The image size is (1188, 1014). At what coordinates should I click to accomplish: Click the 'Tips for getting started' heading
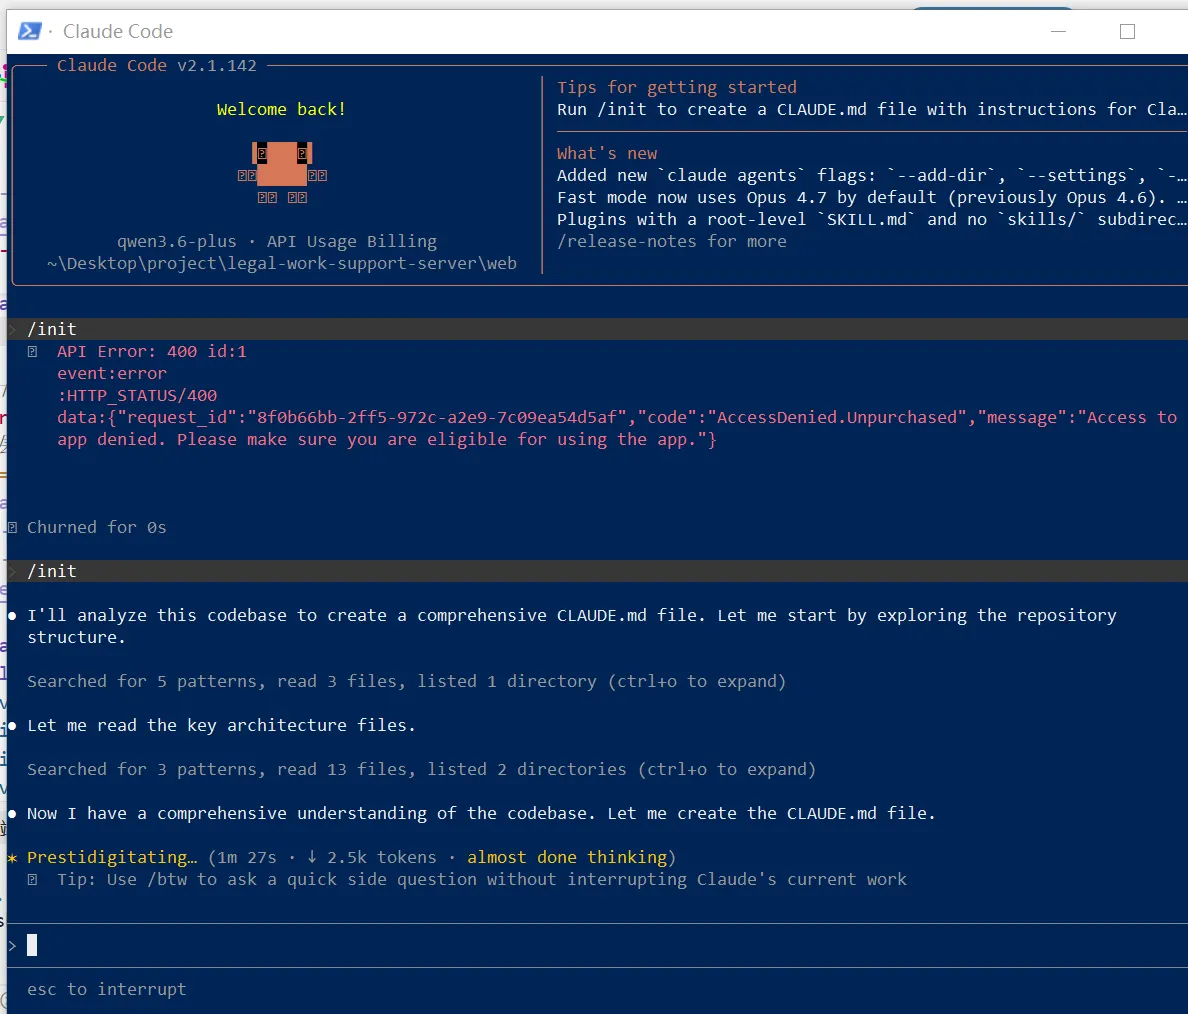click(x=677, y=87)
